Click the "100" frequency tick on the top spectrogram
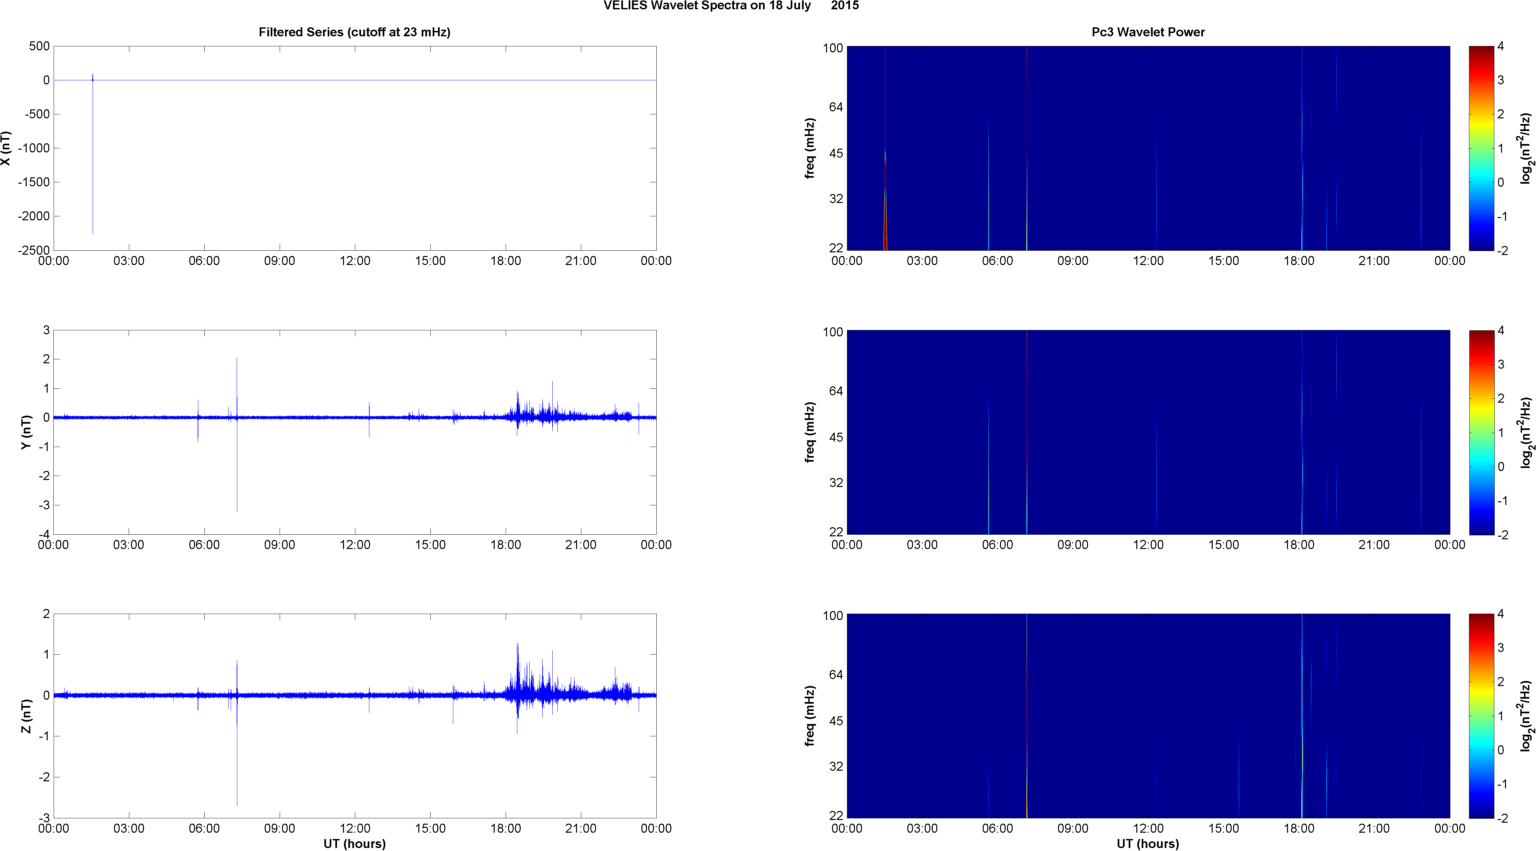Image resolution: width=1536 pixels, height=851 pixels. (833, 48)
